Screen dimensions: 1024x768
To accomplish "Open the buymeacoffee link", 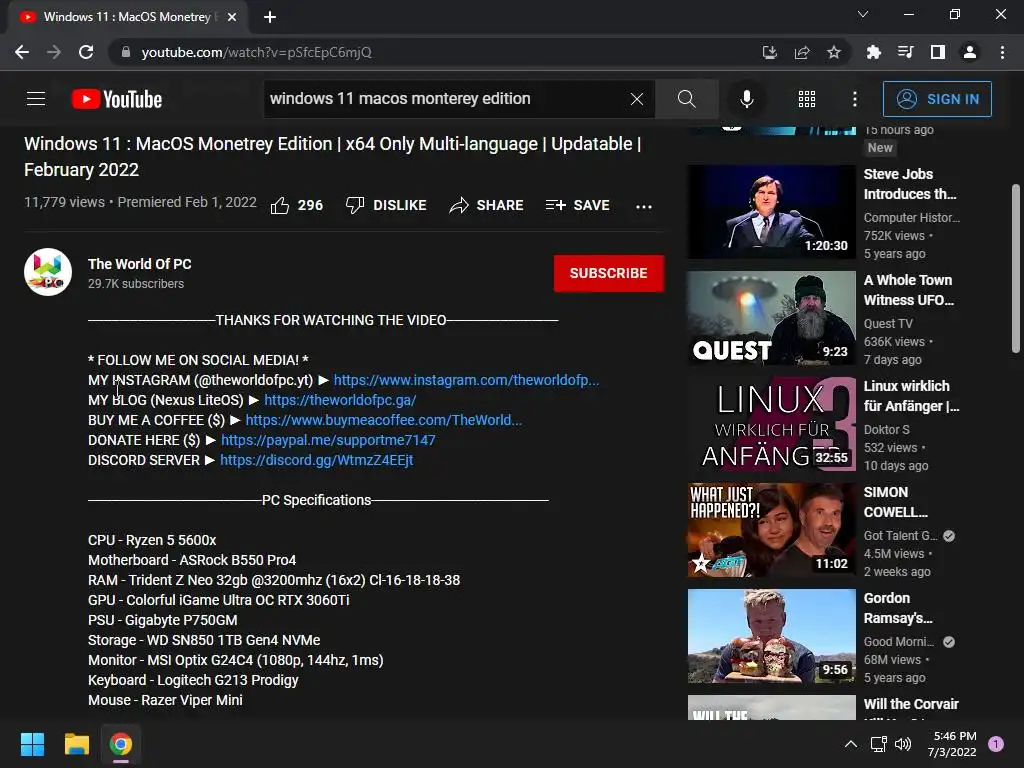I will pos(384,420).
